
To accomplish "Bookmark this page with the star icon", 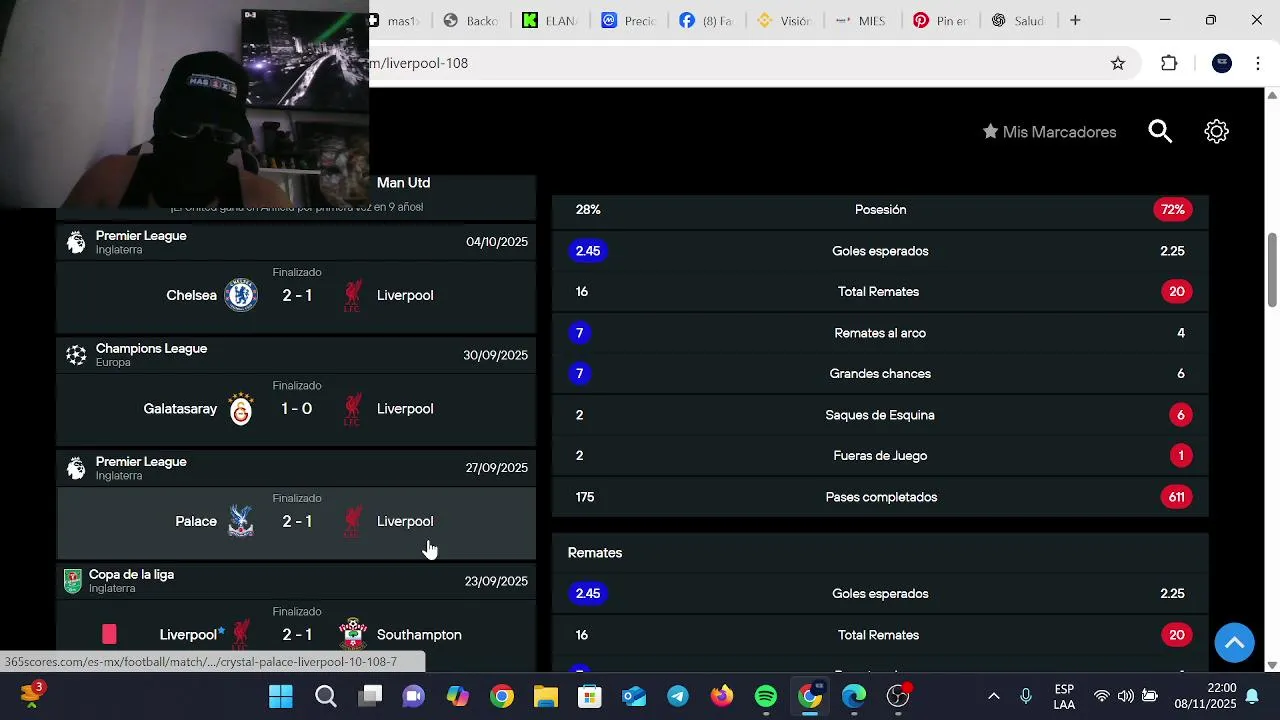I will [1118, 63].
